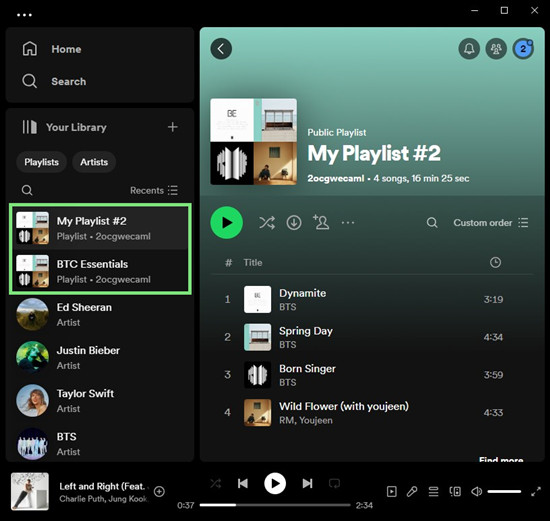Open 2ocgwecaml profile link
Image resolution: width=550 pixels, height=521 pixels.
click(336, 178)
